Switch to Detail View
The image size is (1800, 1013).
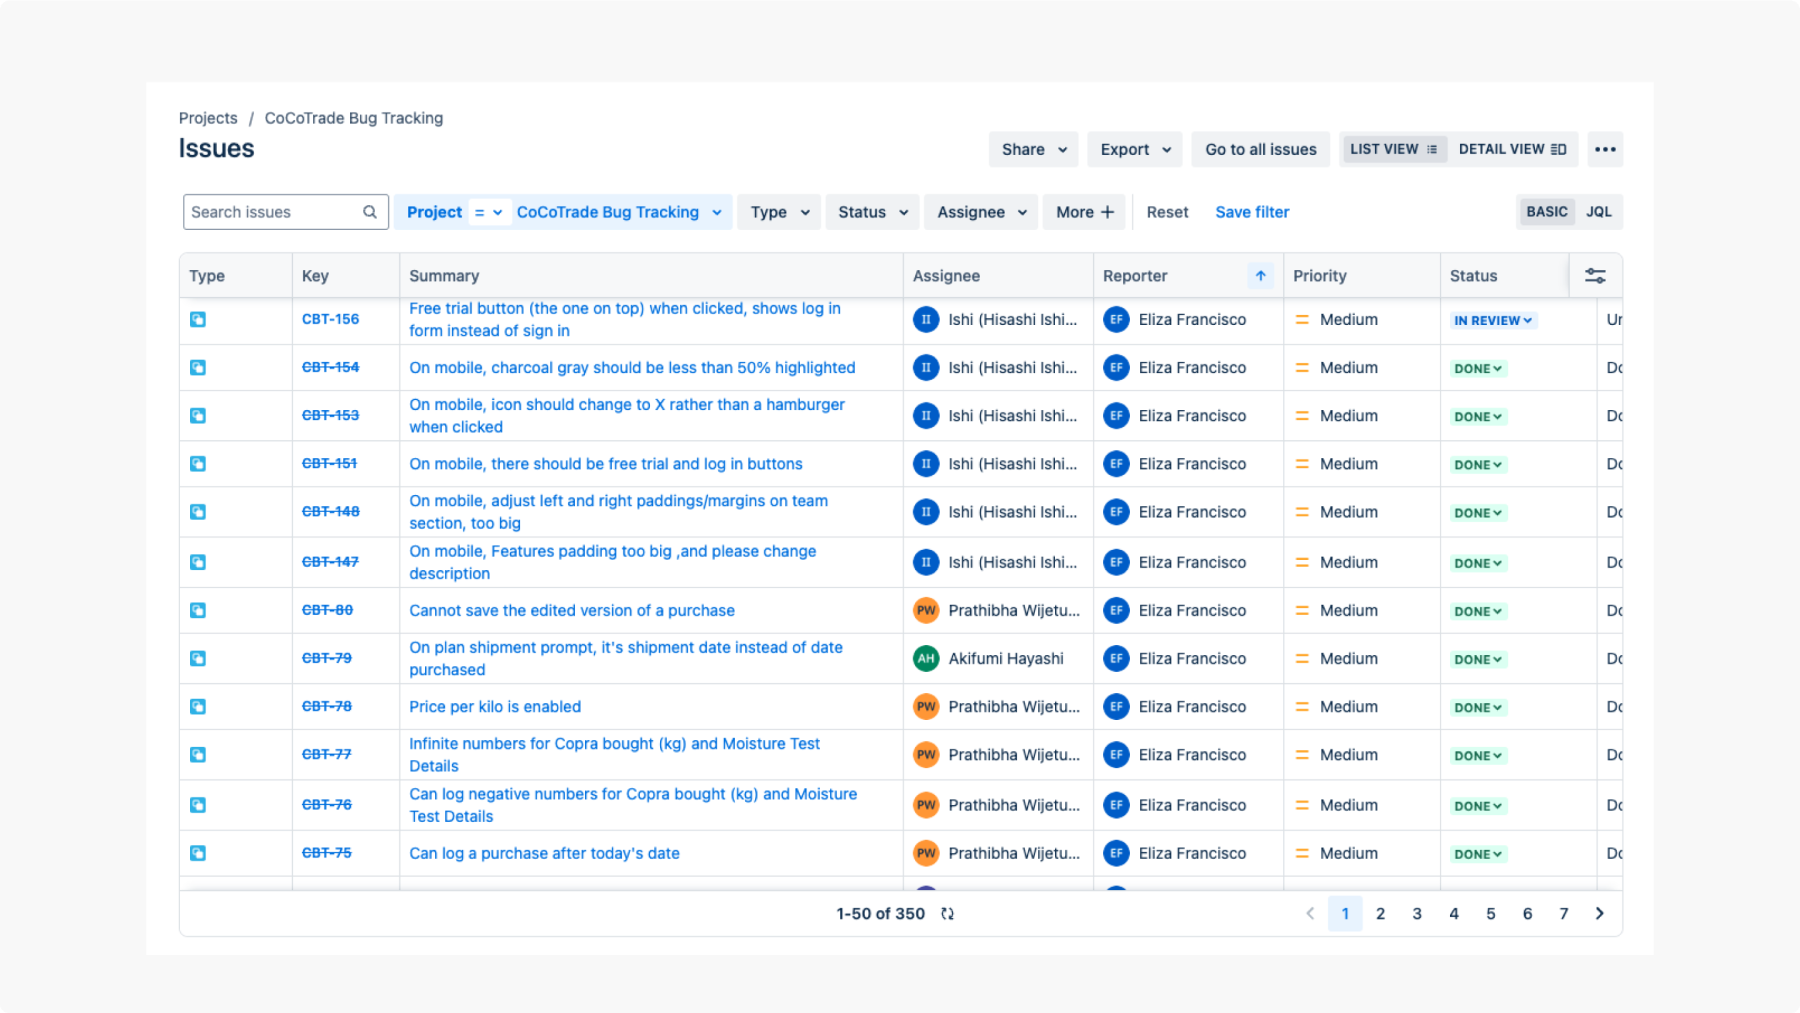(1512, 149)
